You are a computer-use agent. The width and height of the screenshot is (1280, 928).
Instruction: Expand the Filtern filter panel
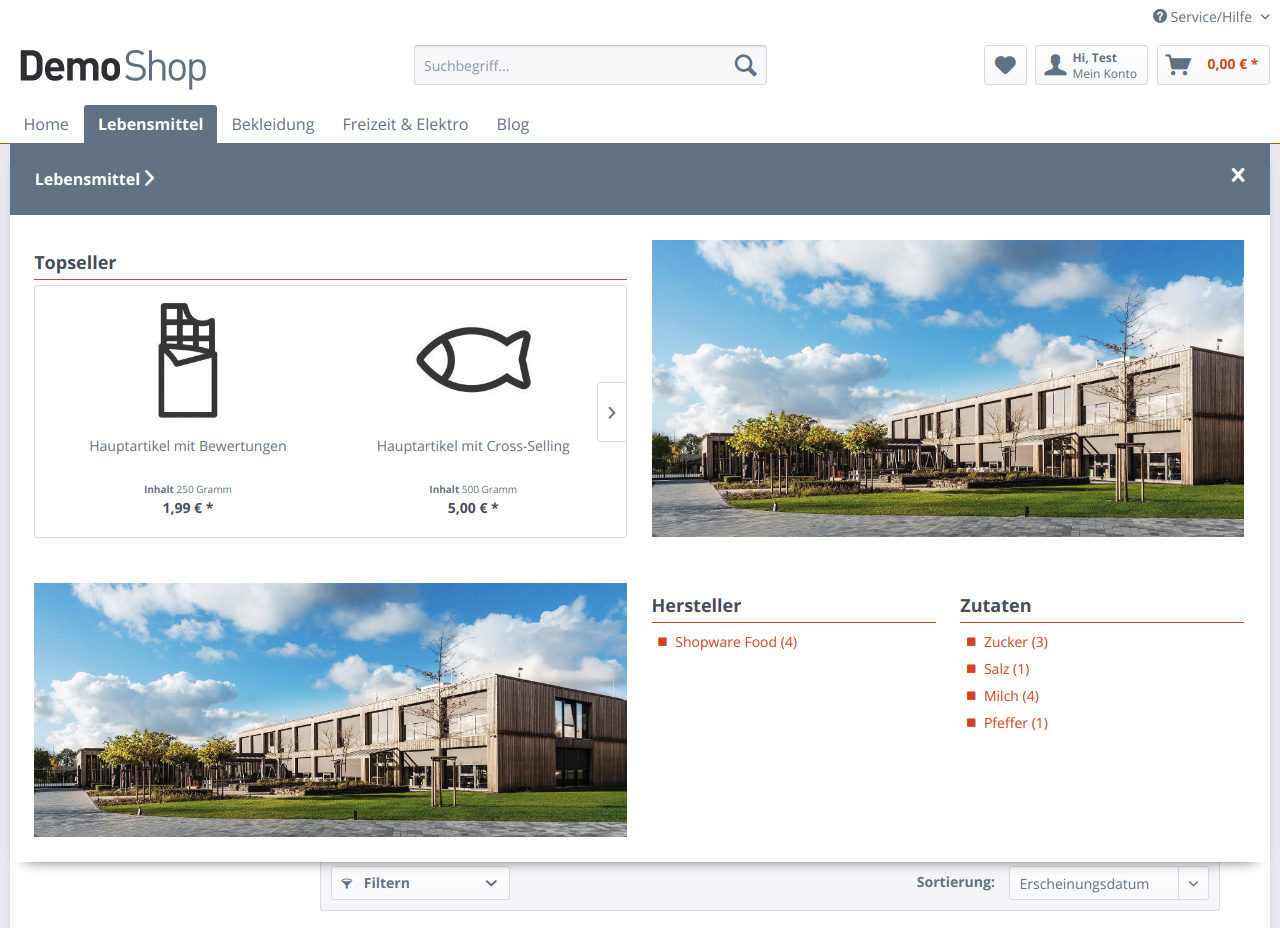[x=420, y=883]
